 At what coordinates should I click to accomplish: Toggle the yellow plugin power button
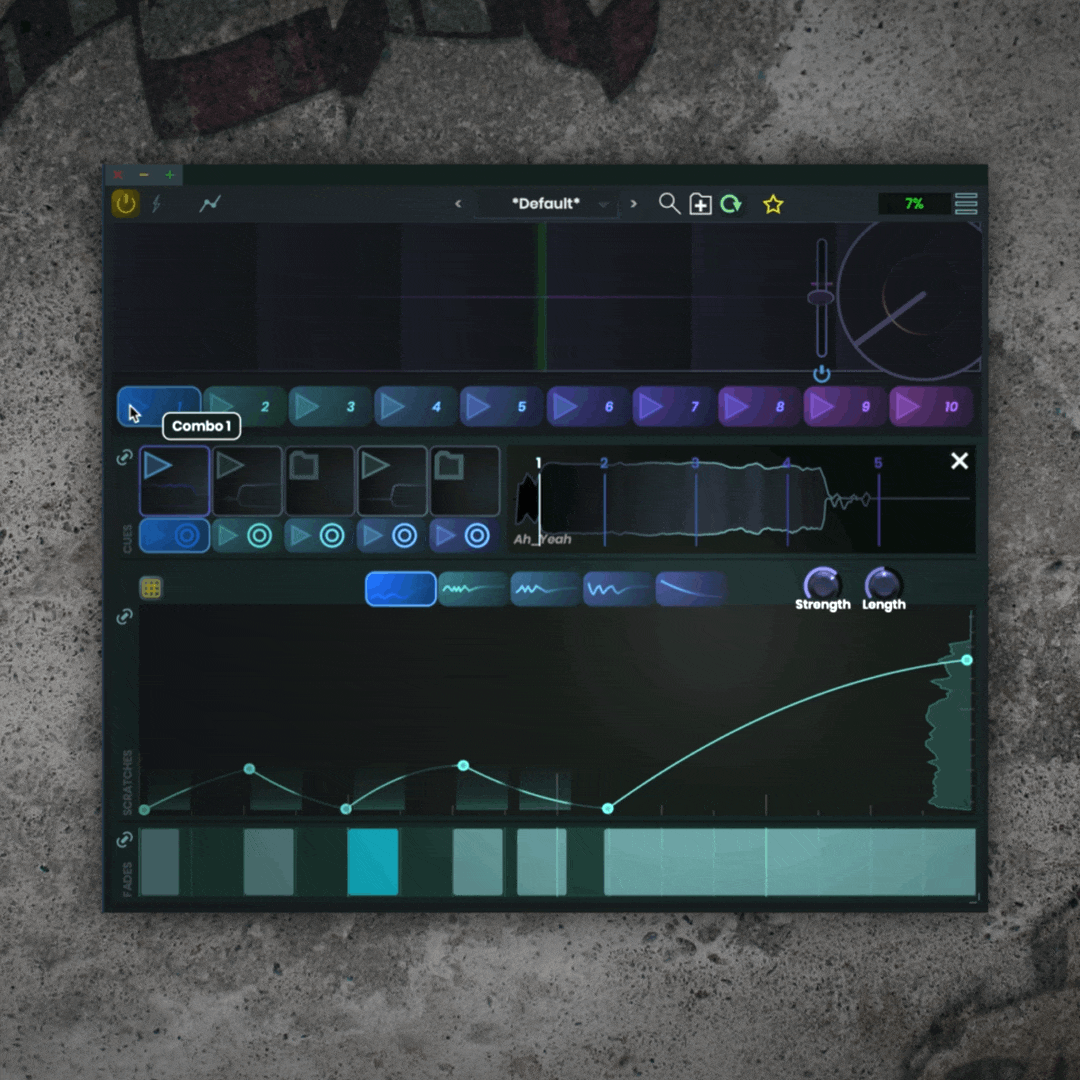tap(125, 204)
